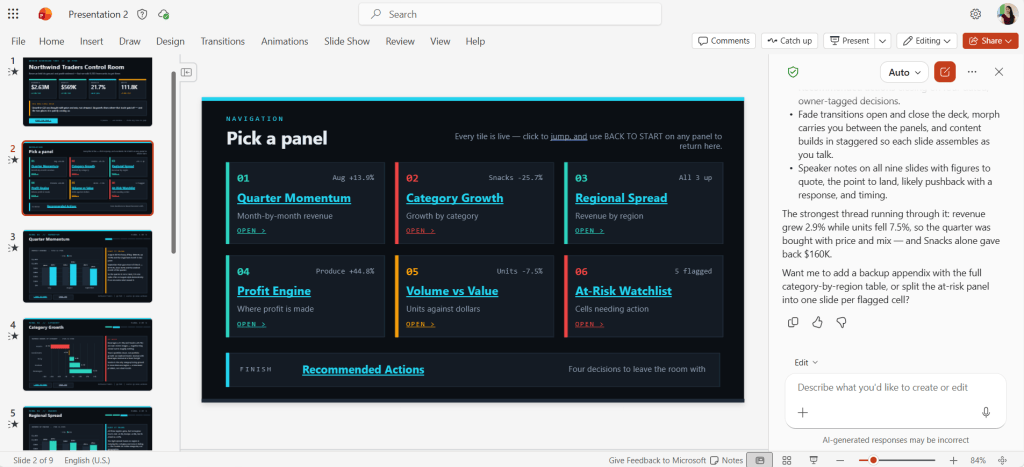Open the Editing mode dropdown
Image resolution: width=1024 pixels, height=467 pixels.
(926, 40)
